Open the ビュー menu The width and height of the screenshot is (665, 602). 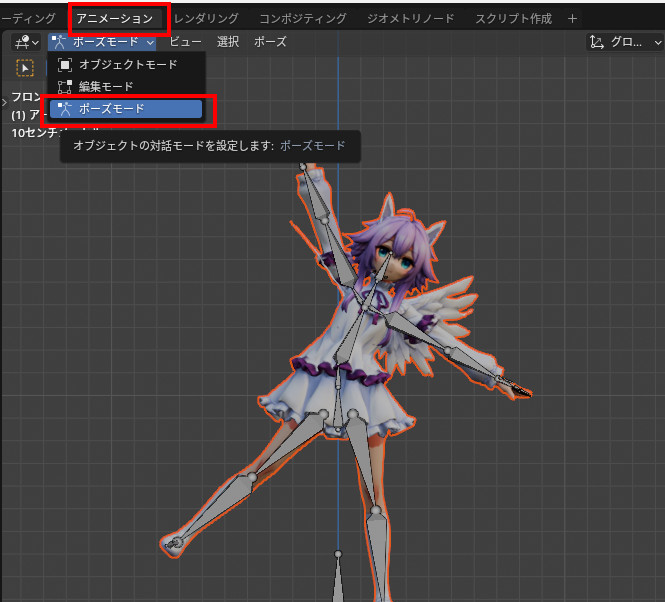pyautogui.click(x=184, y=42)
